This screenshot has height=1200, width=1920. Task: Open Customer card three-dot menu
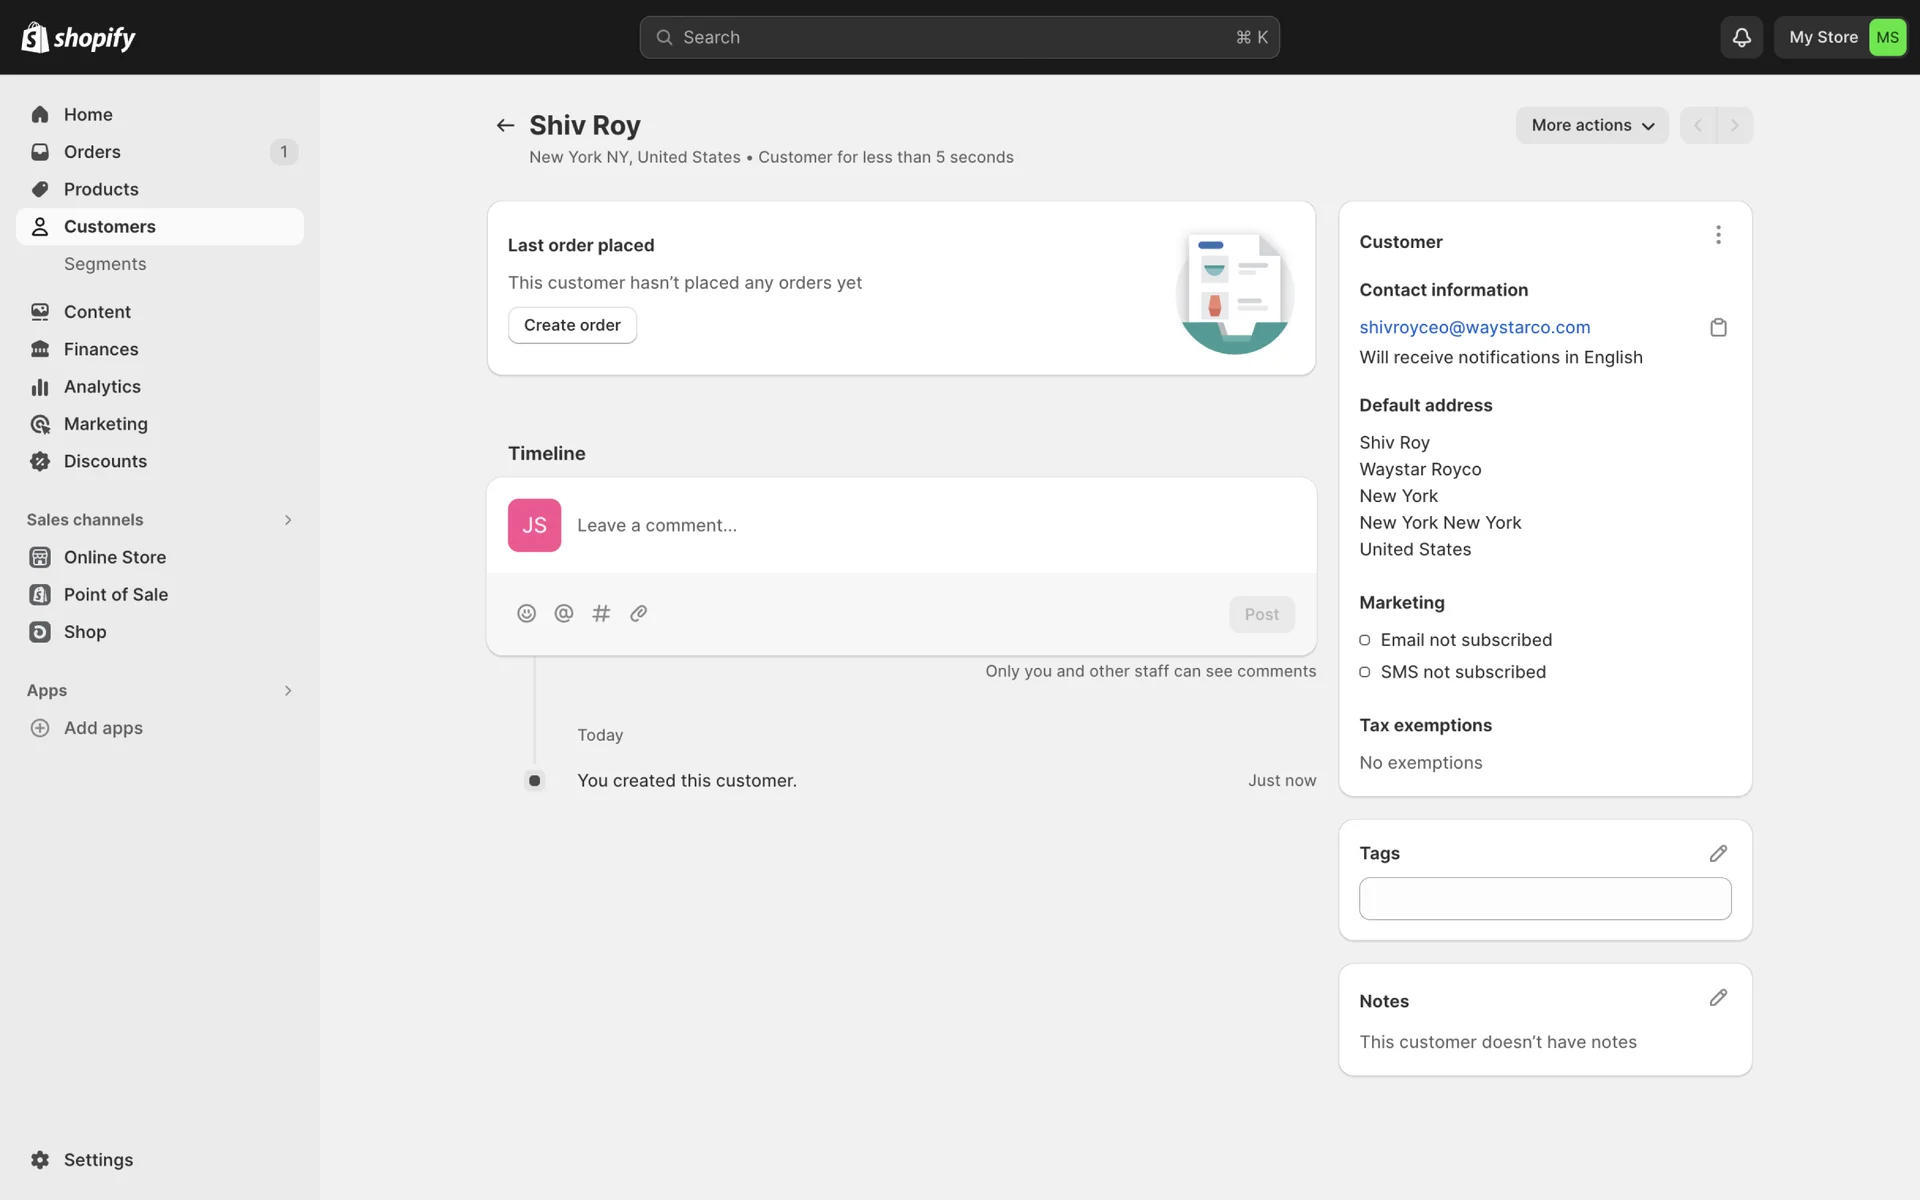click(x=1718, y=235)
